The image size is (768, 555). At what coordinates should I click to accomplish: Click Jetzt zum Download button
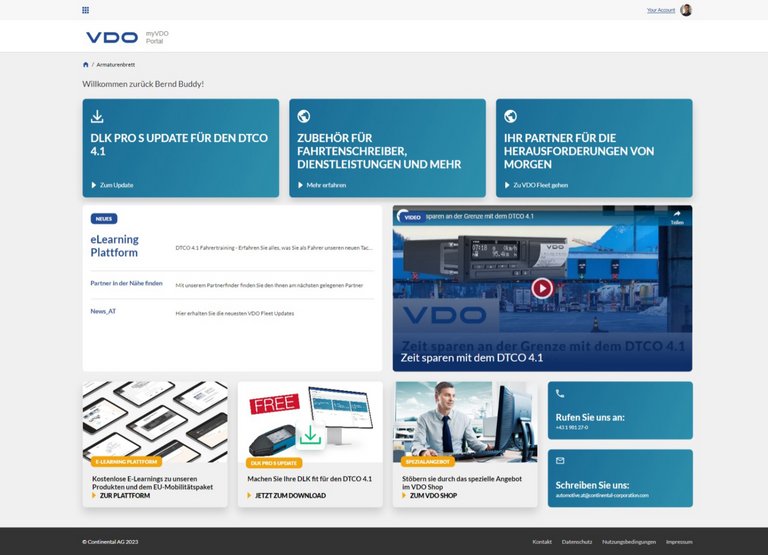point(289,495)
